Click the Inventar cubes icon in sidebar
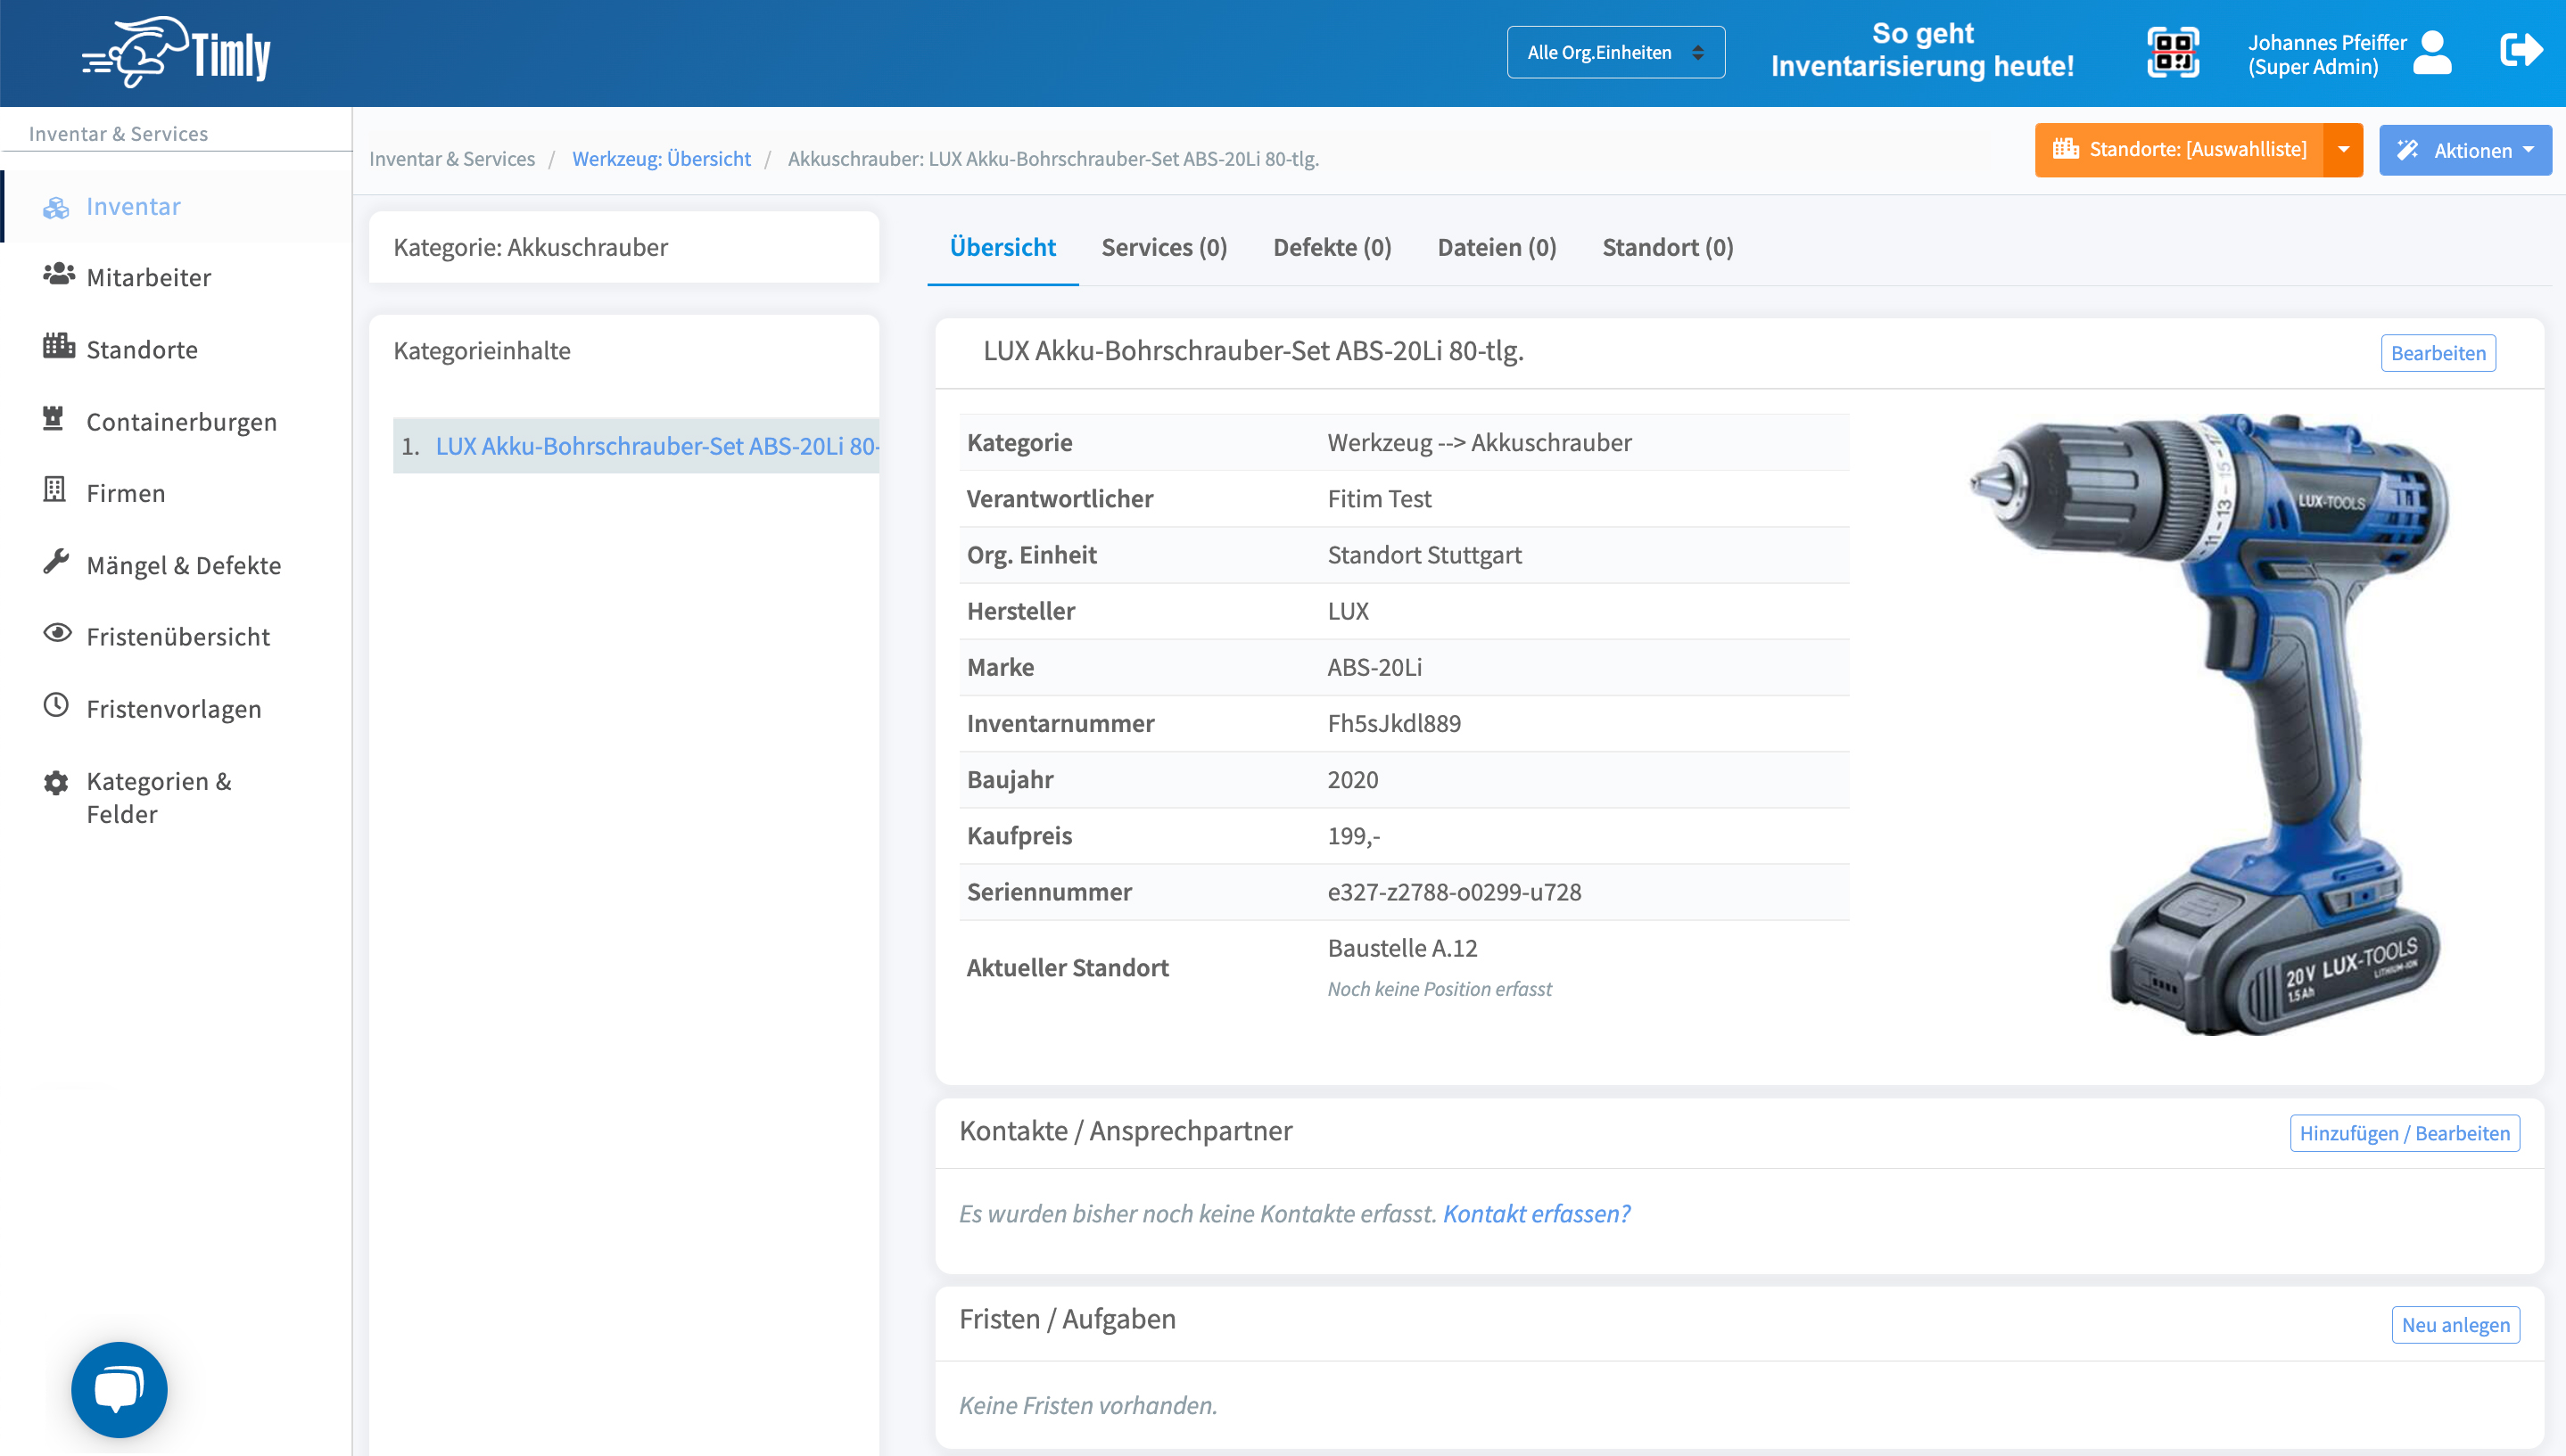2566x1456 pixels. (56, 207)
